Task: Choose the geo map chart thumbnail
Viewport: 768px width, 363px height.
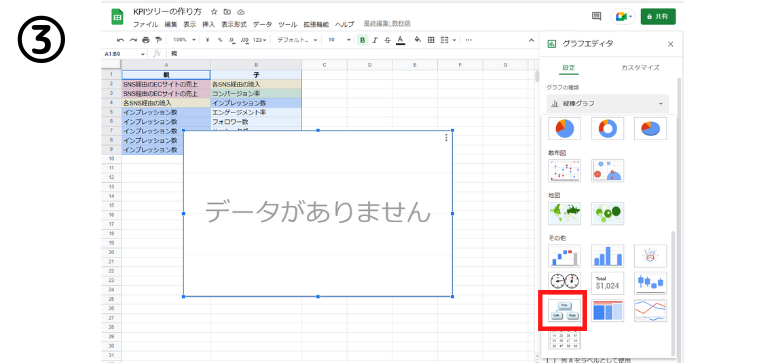Action: click(564, 213)
